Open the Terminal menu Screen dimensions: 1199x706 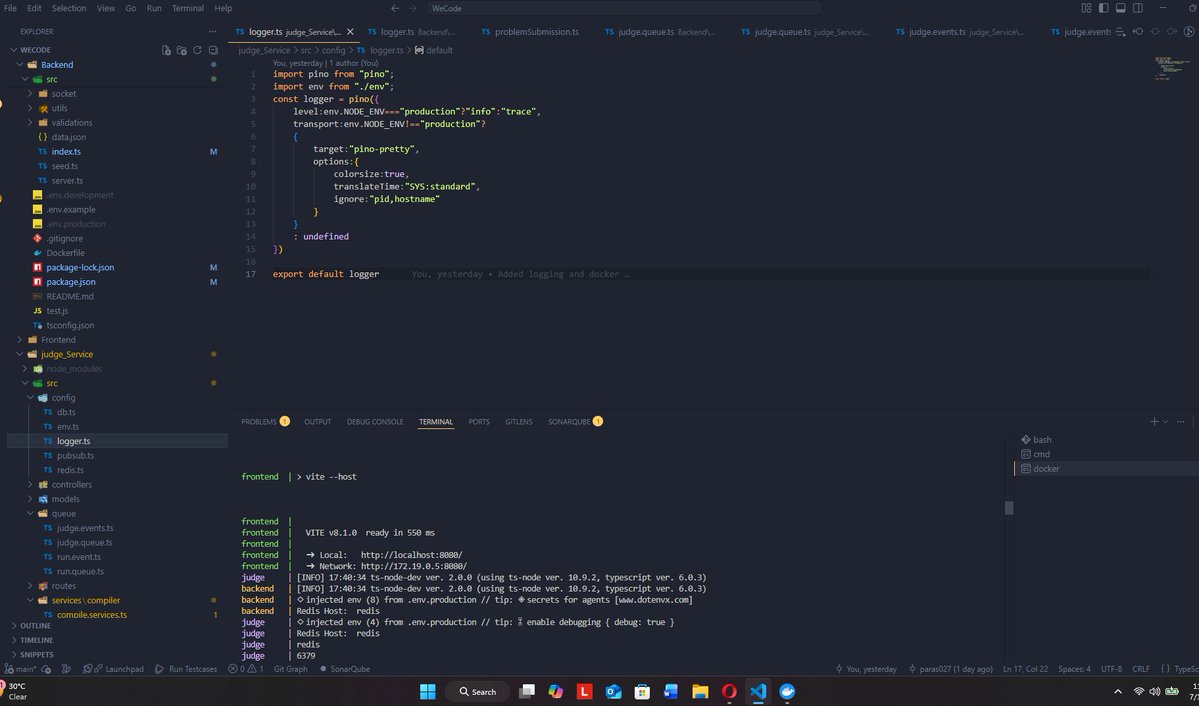[187, 8]
